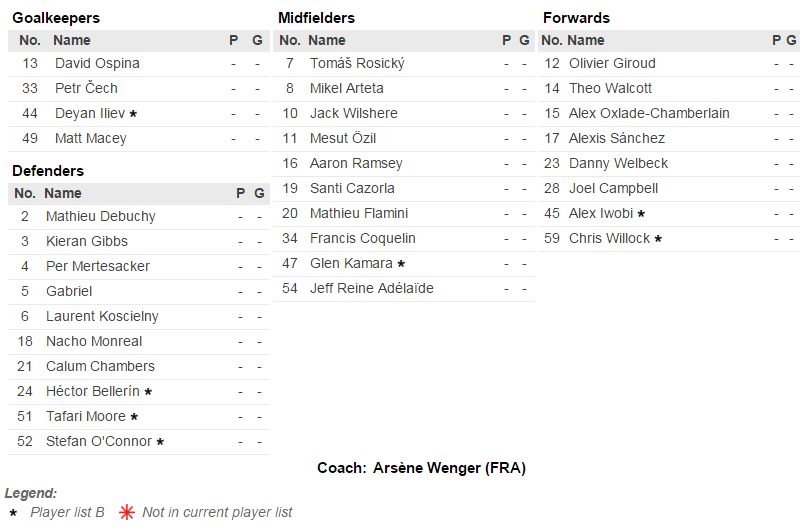Image resolution: width=808 pixels, height=532 pixels.
Task: Select Olivier Giroud row
Action: tap(611, 63)
